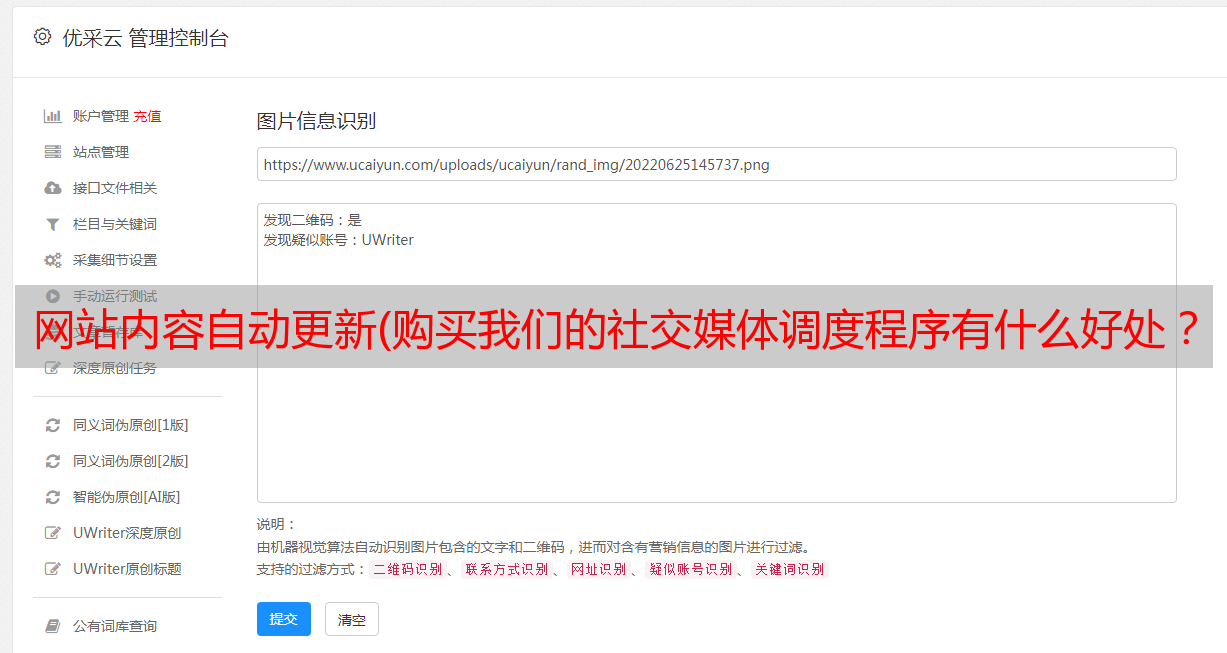Click refresh icon beside 同义词伪原创[2版]
This screenshot has width=1227, height=653.
53,461
